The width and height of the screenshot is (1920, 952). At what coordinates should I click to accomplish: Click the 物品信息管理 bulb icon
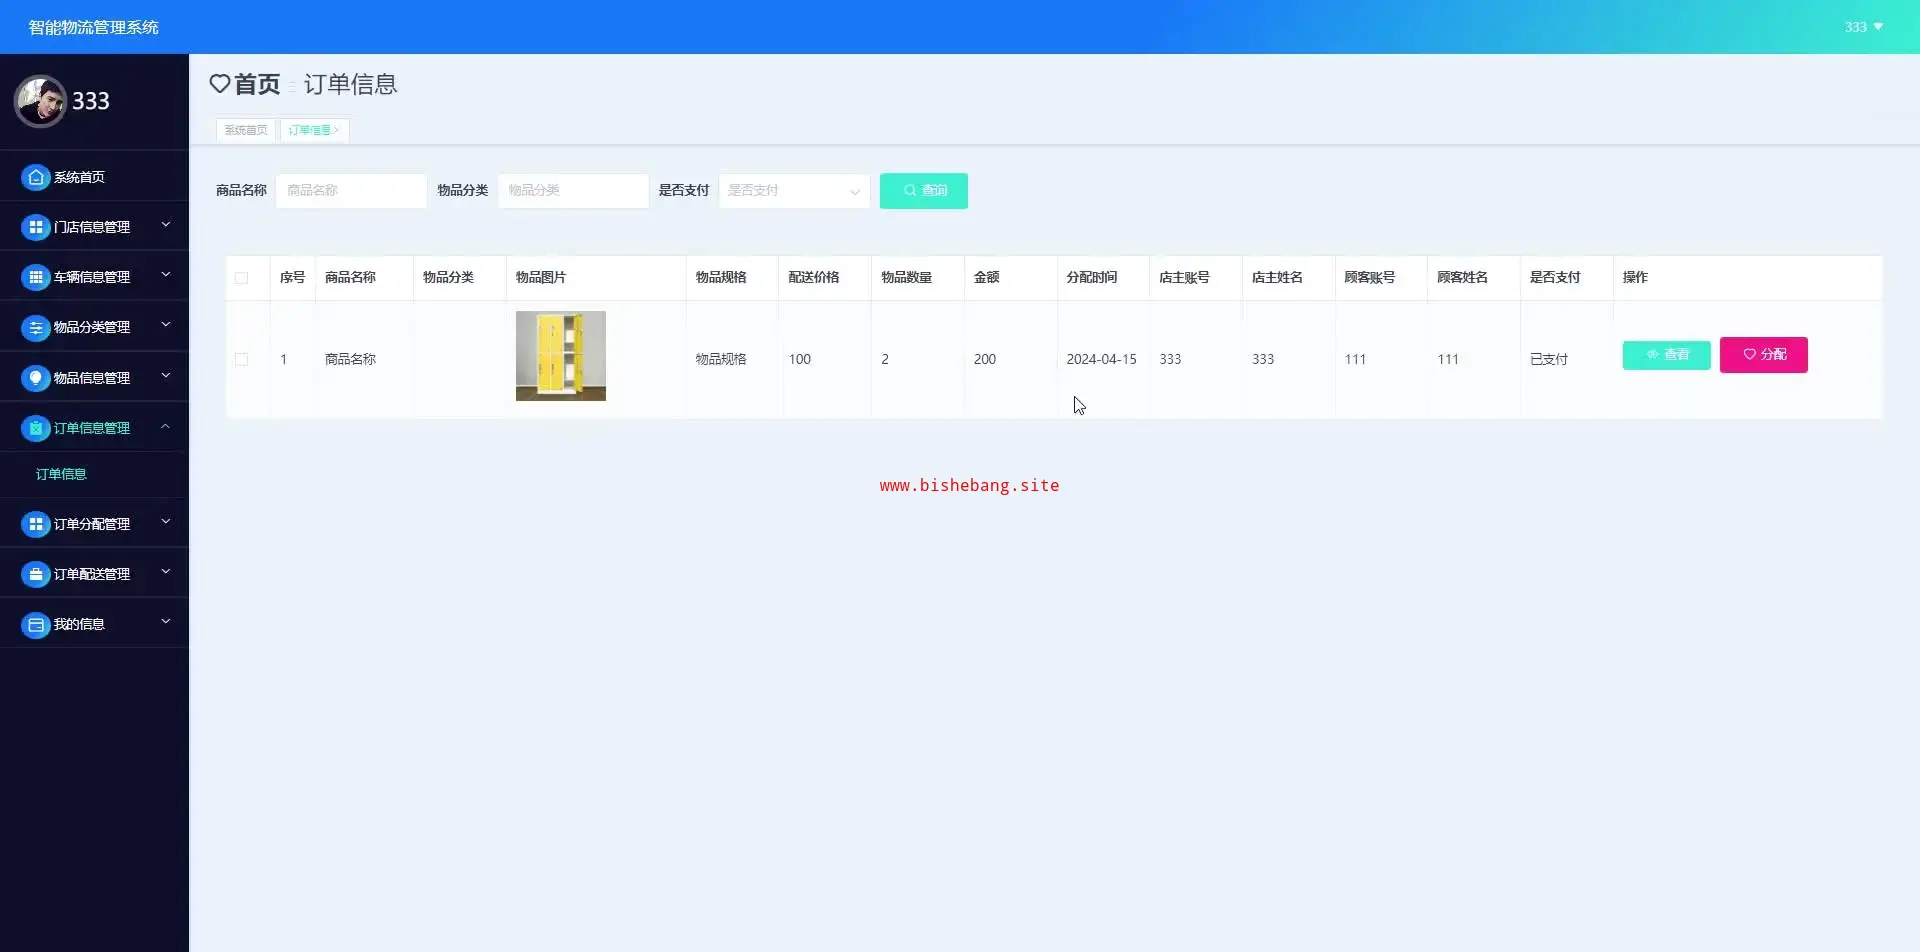[x=36, y=378]
